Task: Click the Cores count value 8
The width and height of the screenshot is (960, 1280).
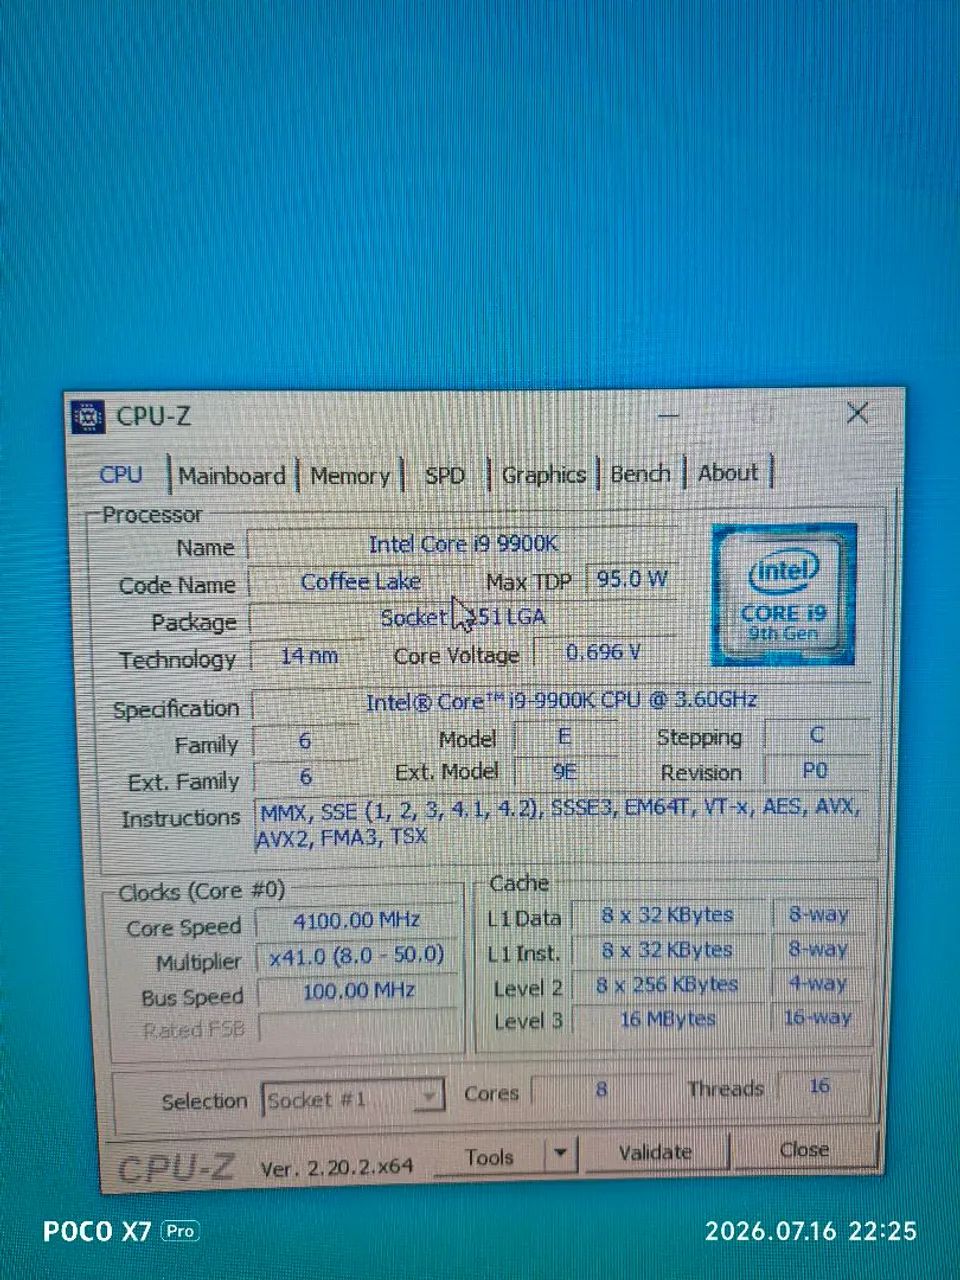Action: click(x=601, y=1089)
